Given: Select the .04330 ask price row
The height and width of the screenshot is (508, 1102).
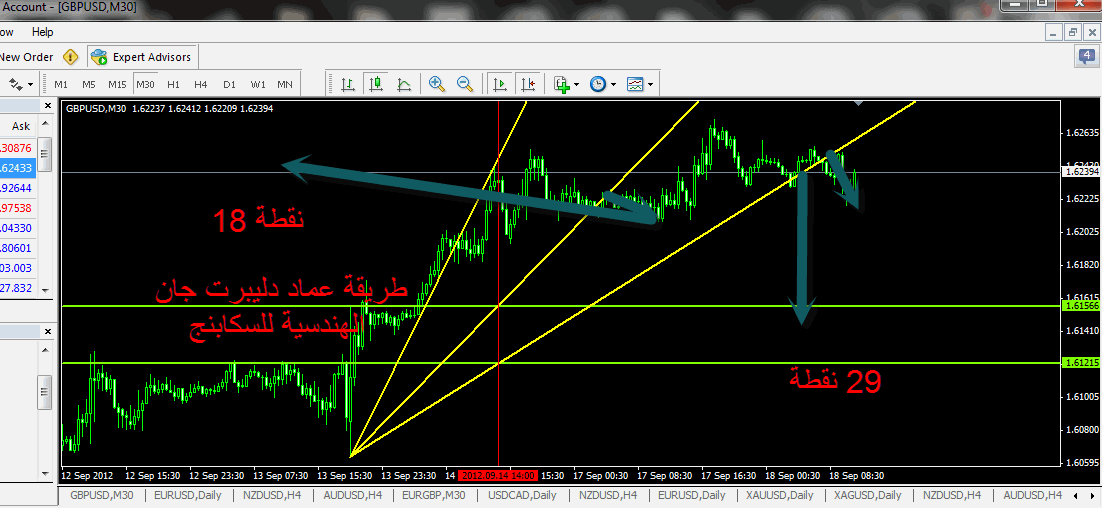Looking at the screenshot, I should pyautogui.click(x=18, y=228).
